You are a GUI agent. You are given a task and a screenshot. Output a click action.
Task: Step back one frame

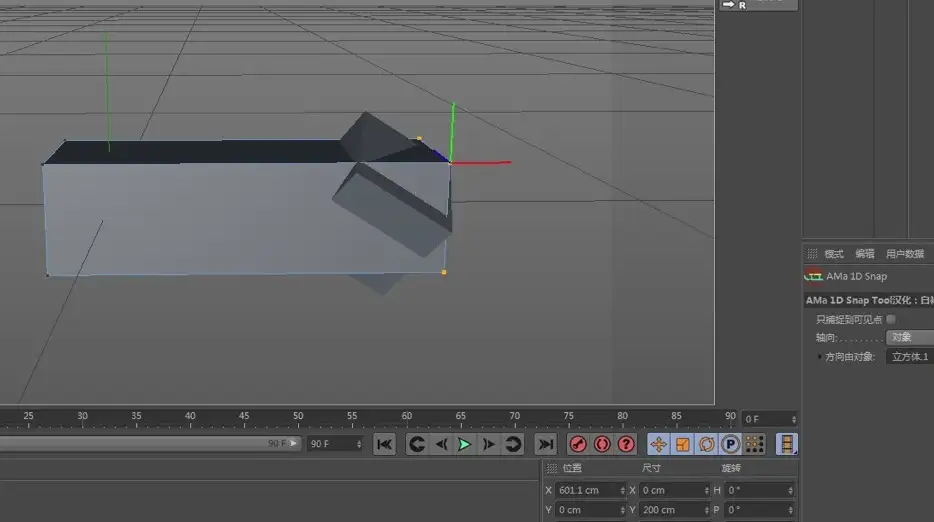tap(441, 444)
